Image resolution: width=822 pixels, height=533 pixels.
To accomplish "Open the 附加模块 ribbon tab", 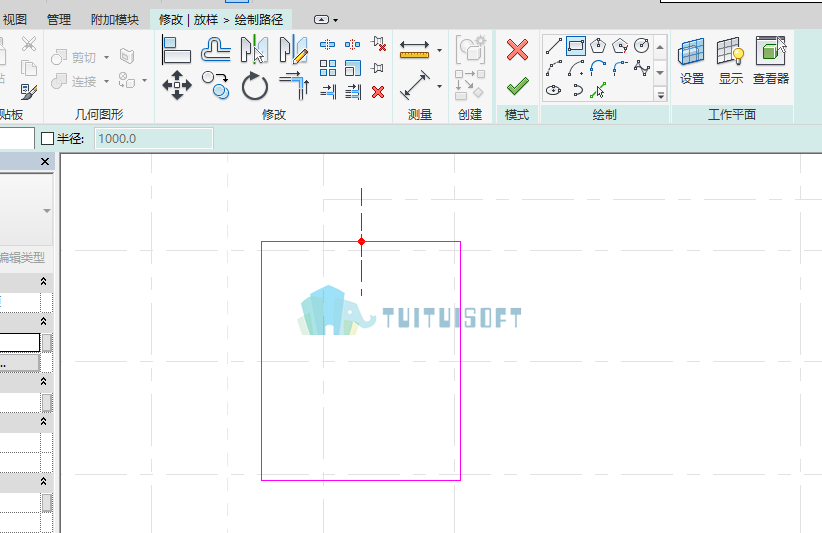I will tap(115, 20).
